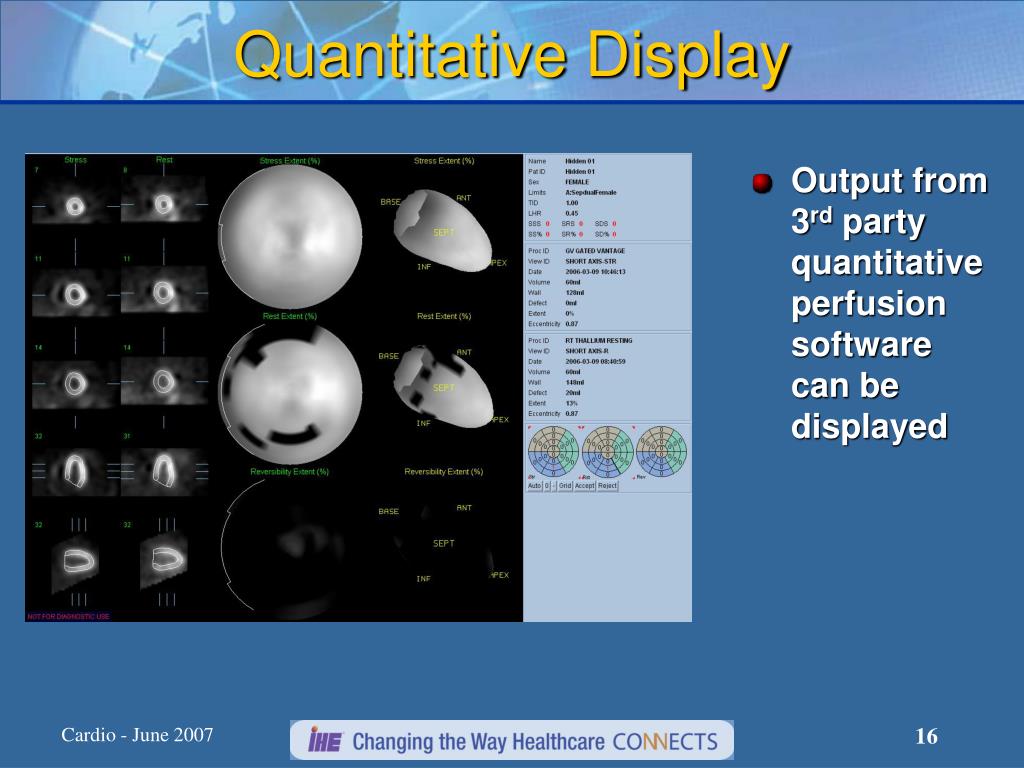Click the NOT FOR DIAGNOSTIC USE notice
The width and height of the screenshot is (1024, 768).
coord(69,616)
